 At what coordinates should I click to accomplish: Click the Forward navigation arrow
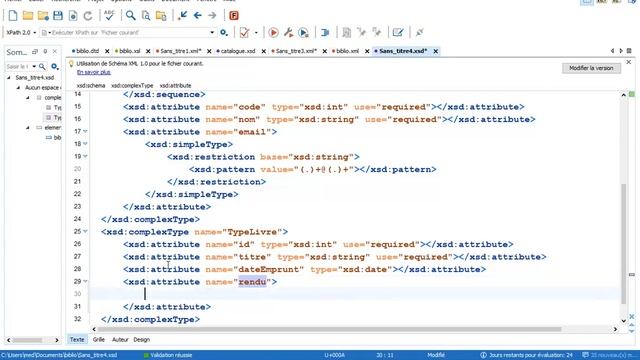[212, 16]
